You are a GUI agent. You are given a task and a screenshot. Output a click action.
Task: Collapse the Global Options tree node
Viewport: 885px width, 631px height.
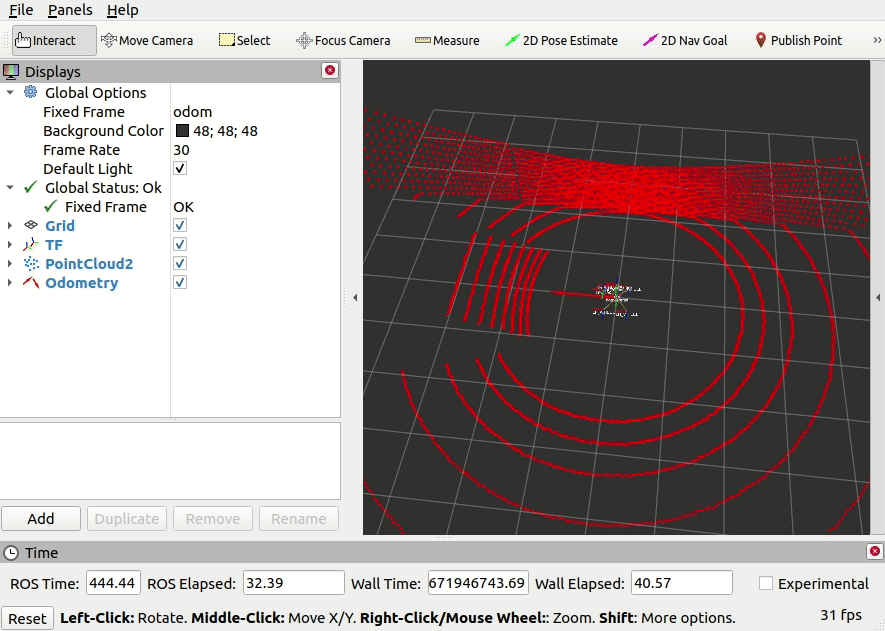pyautogui.click(x=10, y=92)
